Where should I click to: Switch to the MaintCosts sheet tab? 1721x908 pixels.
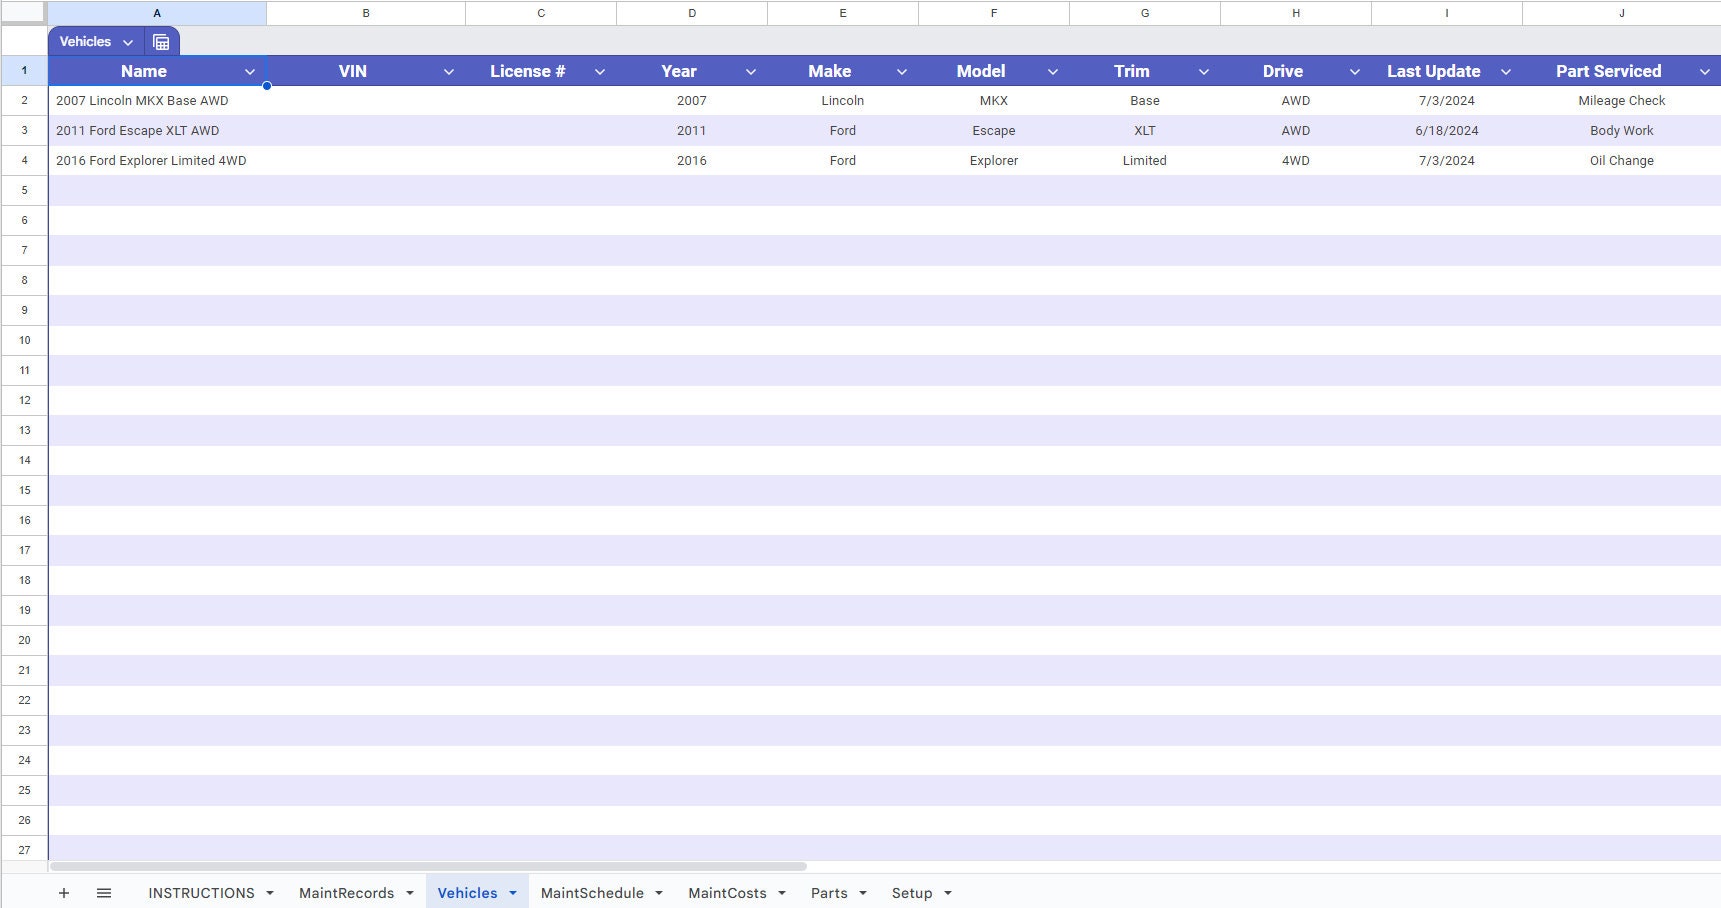click(727, 892)
